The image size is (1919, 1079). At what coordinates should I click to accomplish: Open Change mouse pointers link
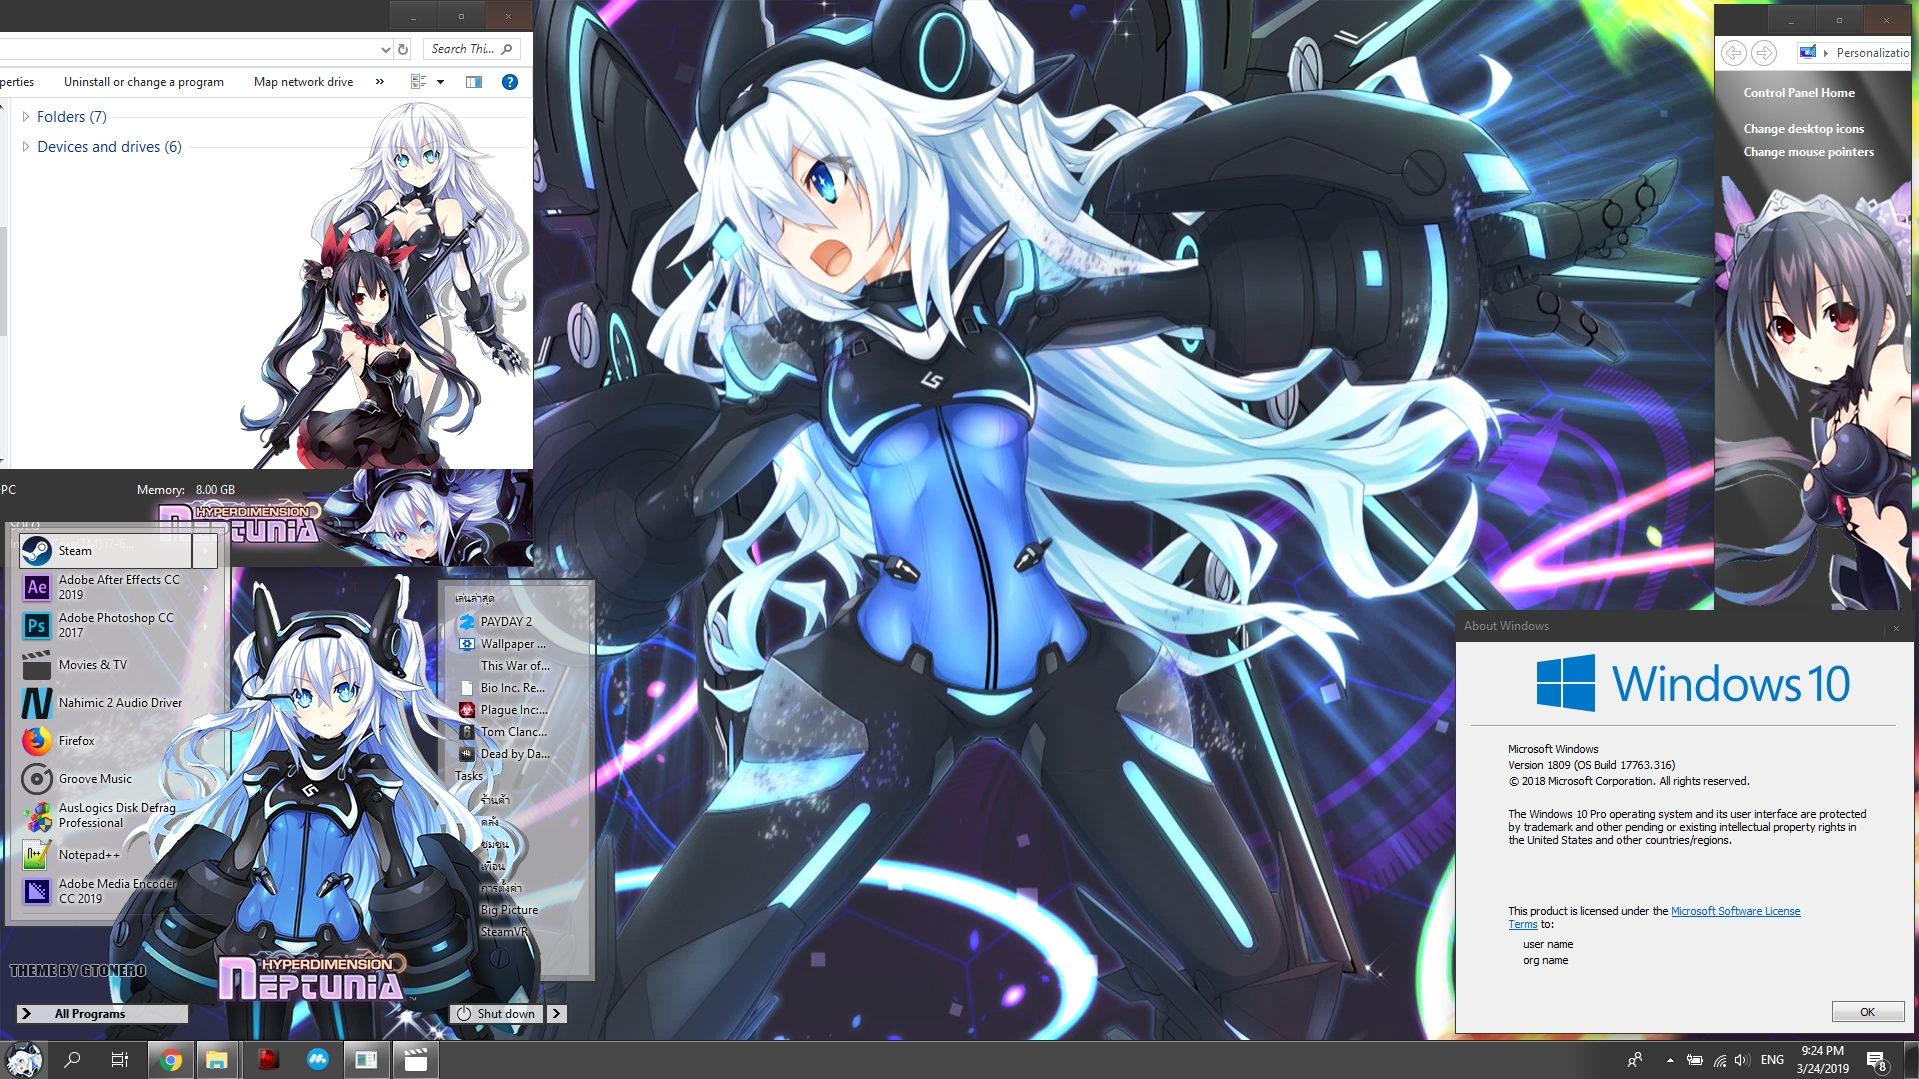tap(1808, 152)
